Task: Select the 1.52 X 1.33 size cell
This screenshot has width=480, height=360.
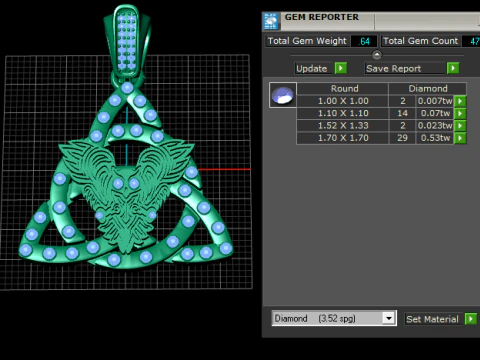Action: coord(343,126)
